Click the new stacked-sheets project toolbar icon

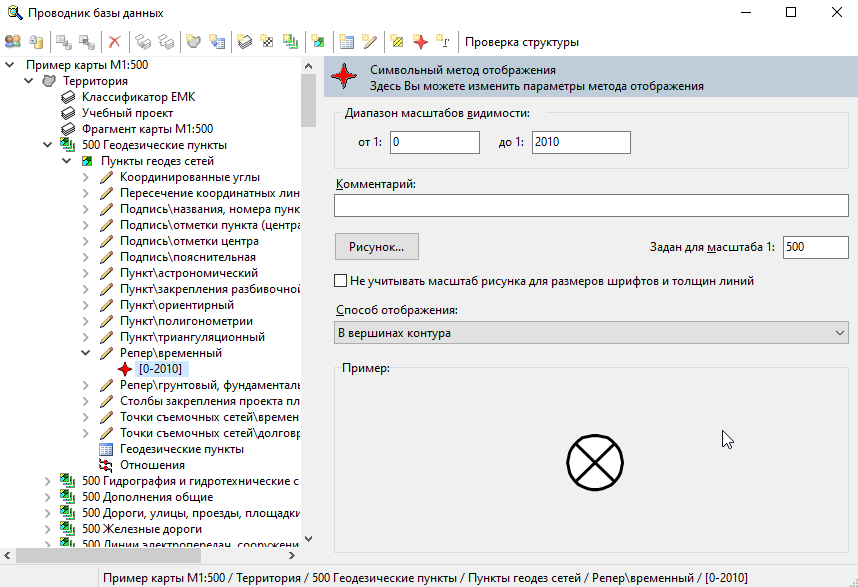[245, 42]
